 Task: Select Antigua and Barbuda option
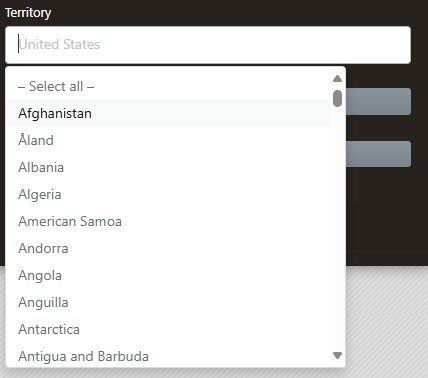point(168,356)
